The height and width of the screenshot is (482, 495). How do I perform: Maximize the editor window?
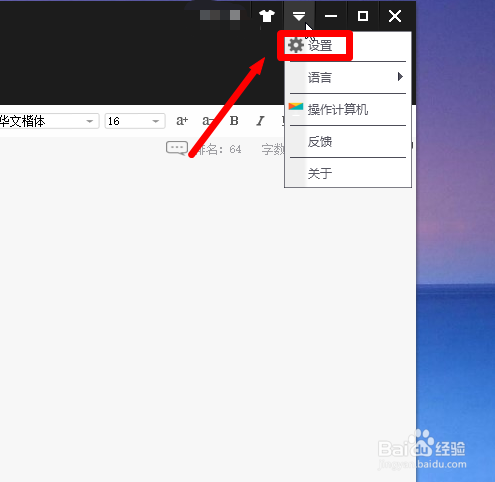click(363, 16)
